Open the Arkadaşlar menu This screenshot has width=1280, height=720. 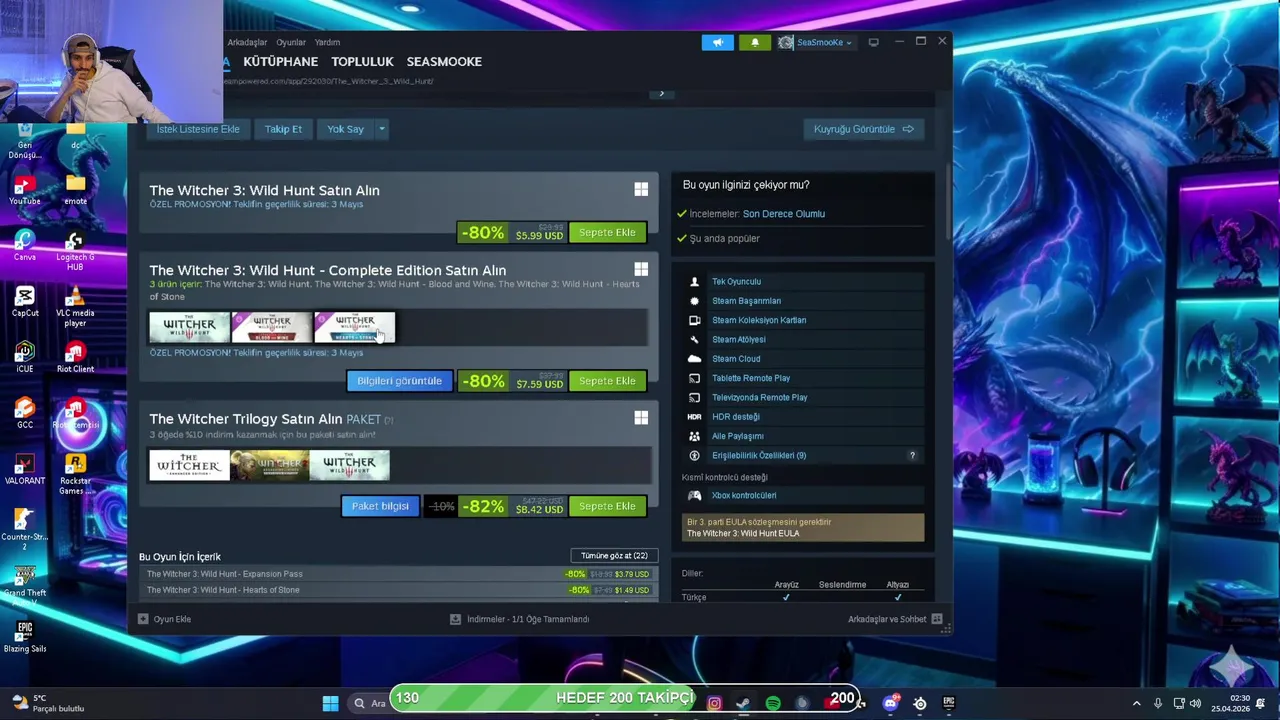click(x=247, y=42)
